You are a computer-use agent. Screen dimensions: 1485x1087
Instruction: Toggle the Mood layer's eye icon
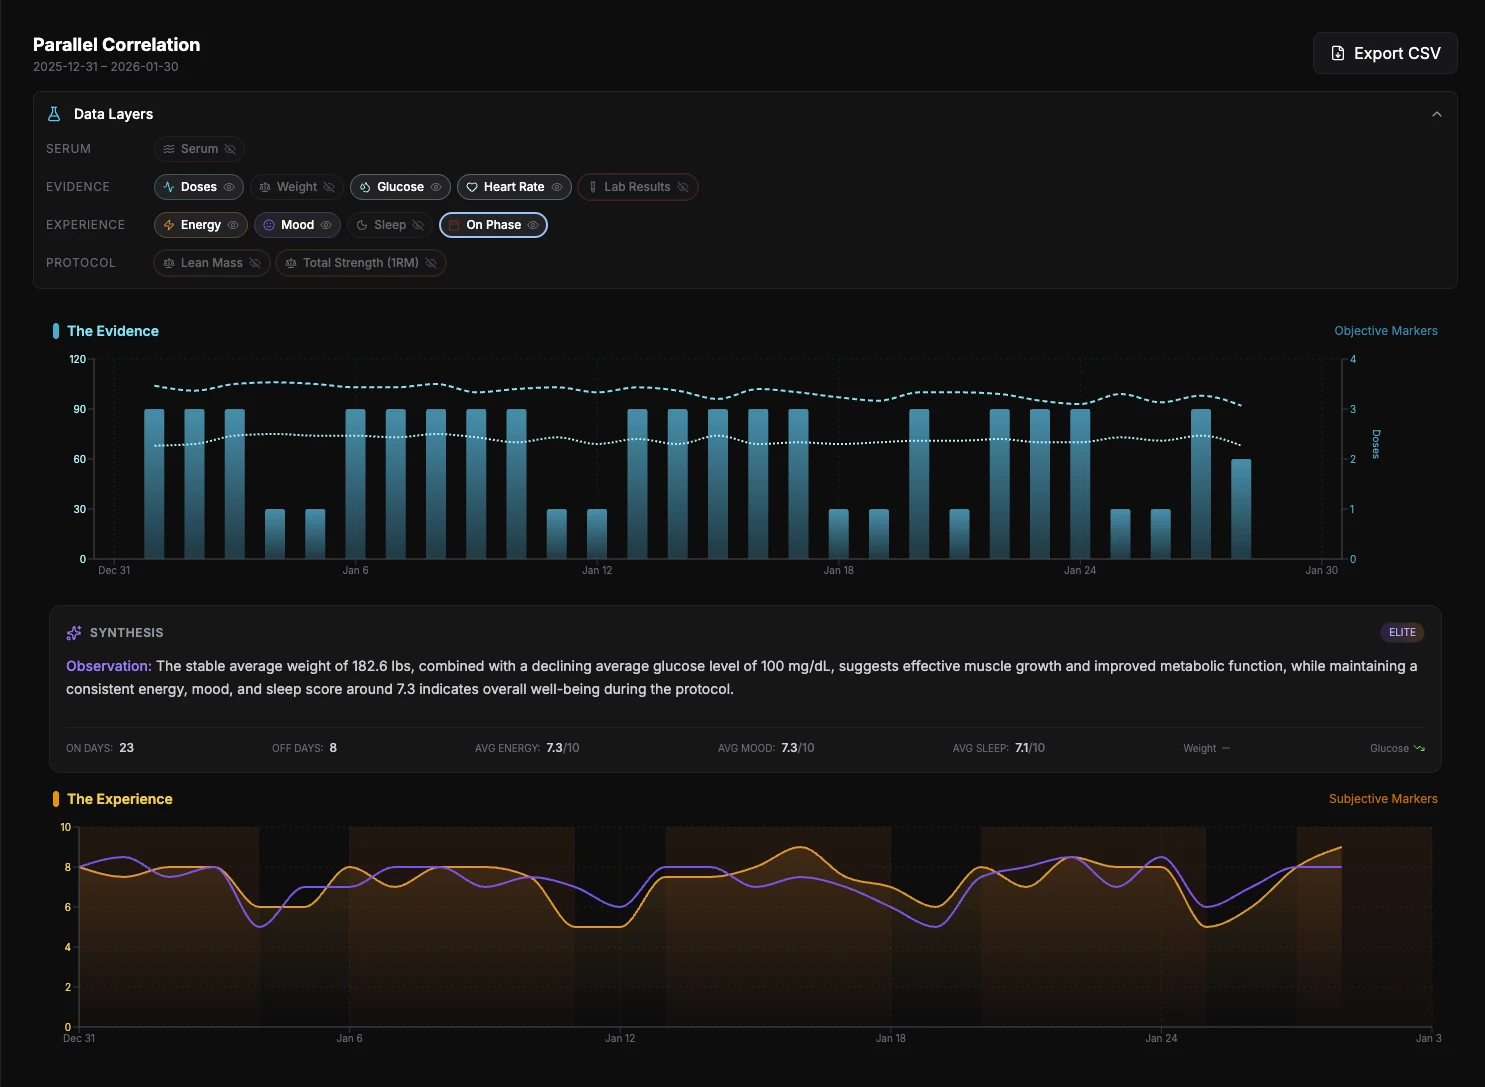[325, 224]
